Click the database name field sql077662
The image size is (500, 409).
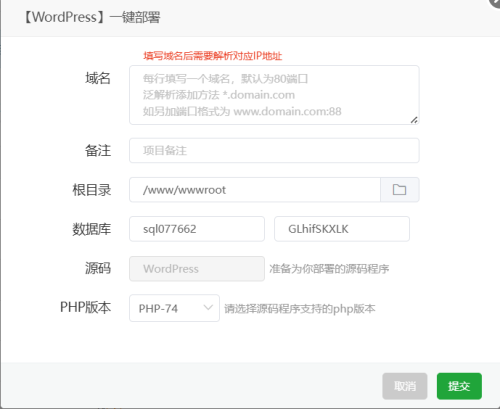197,229
